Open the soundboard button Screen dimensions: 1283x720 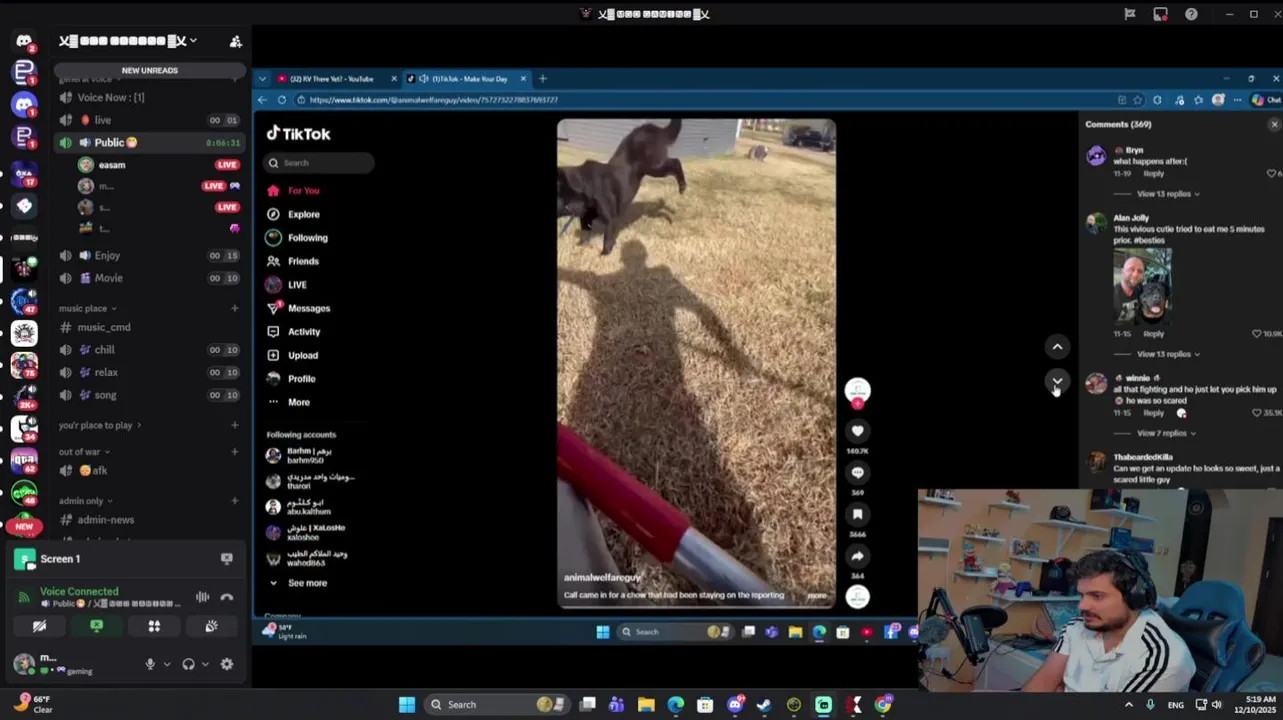(211, 626)
